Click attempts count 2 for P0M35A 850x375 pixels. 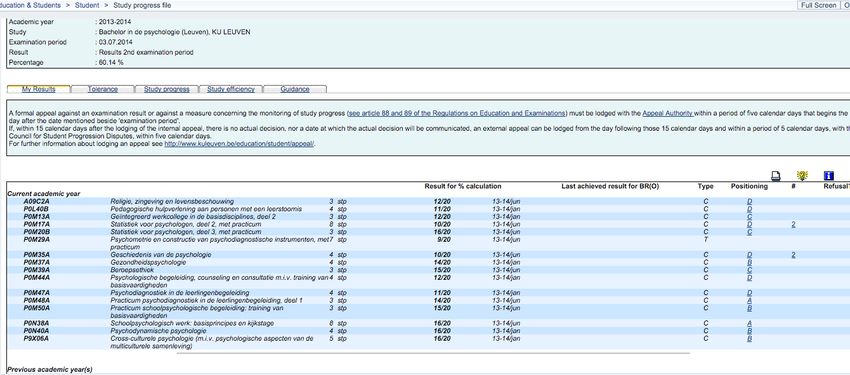[793, 255]
